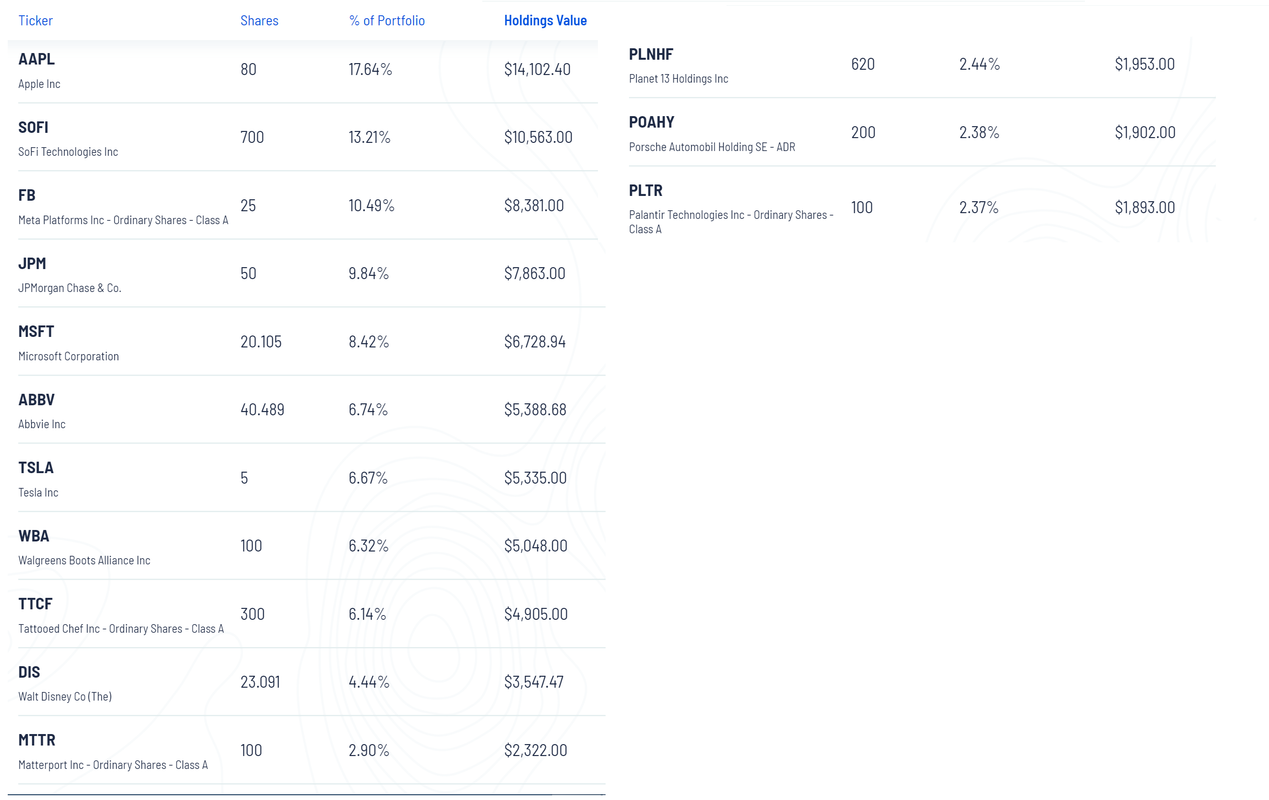The image size is (1269, 800).
Task: Click the Abbvie Inc name
Action: (42, 424)
